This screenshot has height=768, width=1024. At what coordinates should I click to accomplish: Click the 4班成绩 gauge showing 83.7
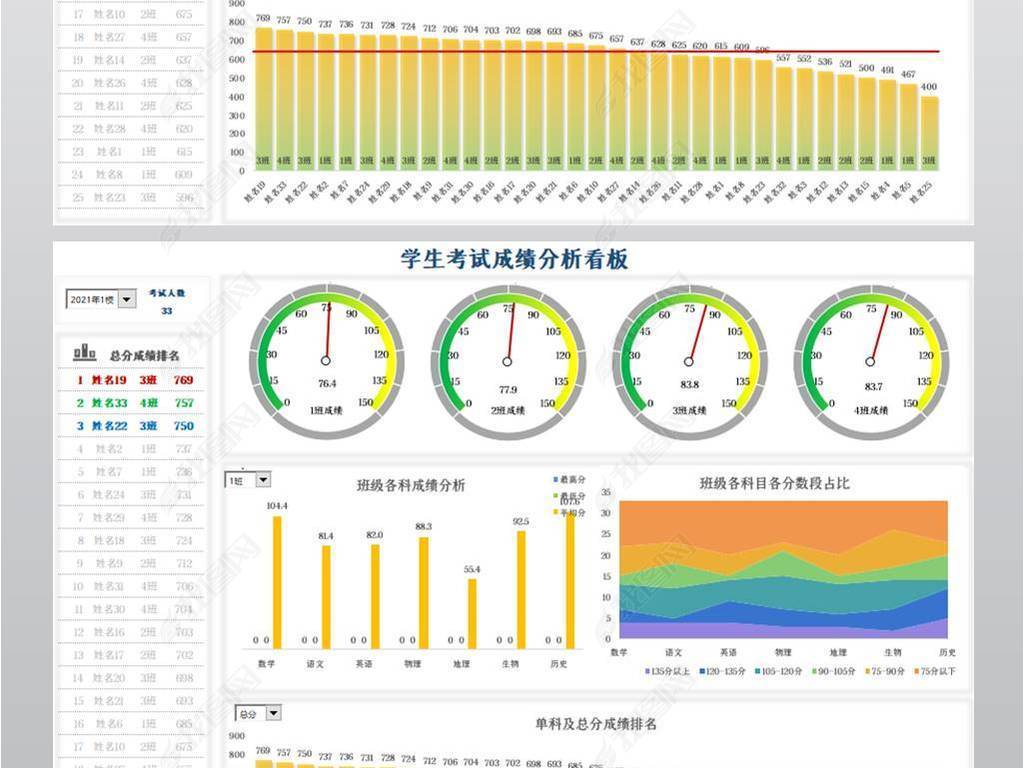(871, 361)
